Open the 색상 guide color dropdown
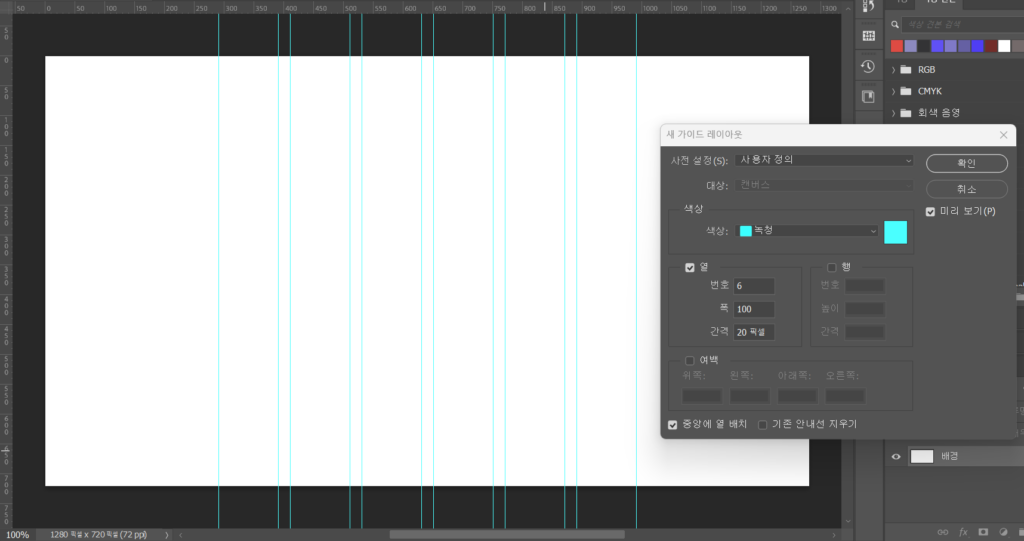This screenshot has height=541, width=1024. [x=807, y=231]
